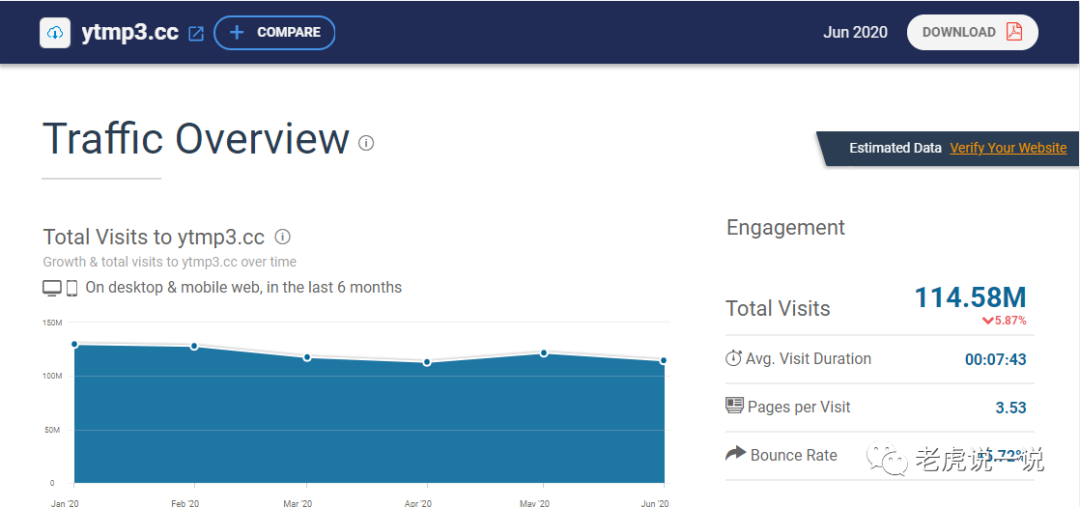Click the 100M y-axis label
The width and height of the screenshot is (1080, 507).
52,376
